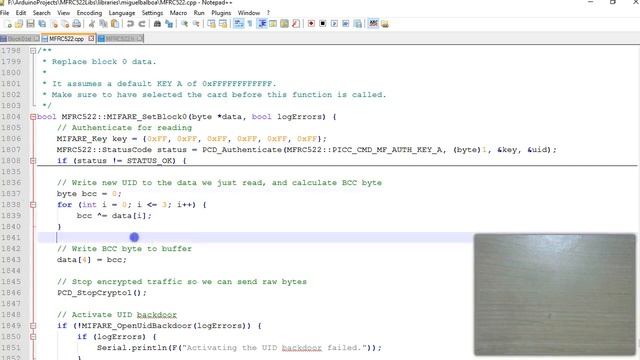Click the Serial.println backdoor failed line

[239, 348]
